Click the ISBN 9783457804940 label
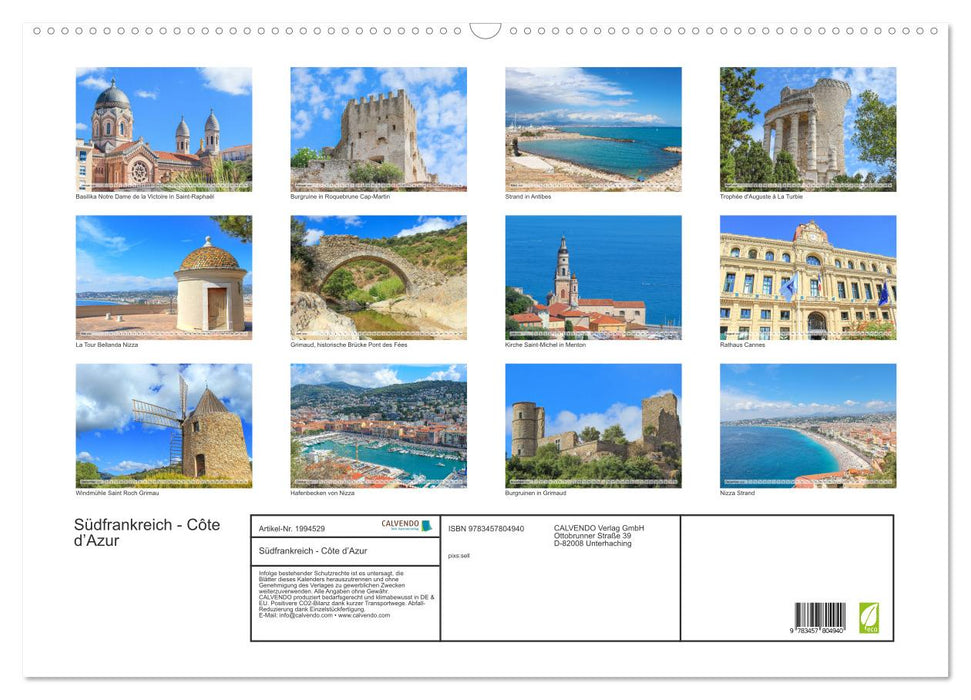Viewport: 971px width, 700px height. tap(487, 528)
